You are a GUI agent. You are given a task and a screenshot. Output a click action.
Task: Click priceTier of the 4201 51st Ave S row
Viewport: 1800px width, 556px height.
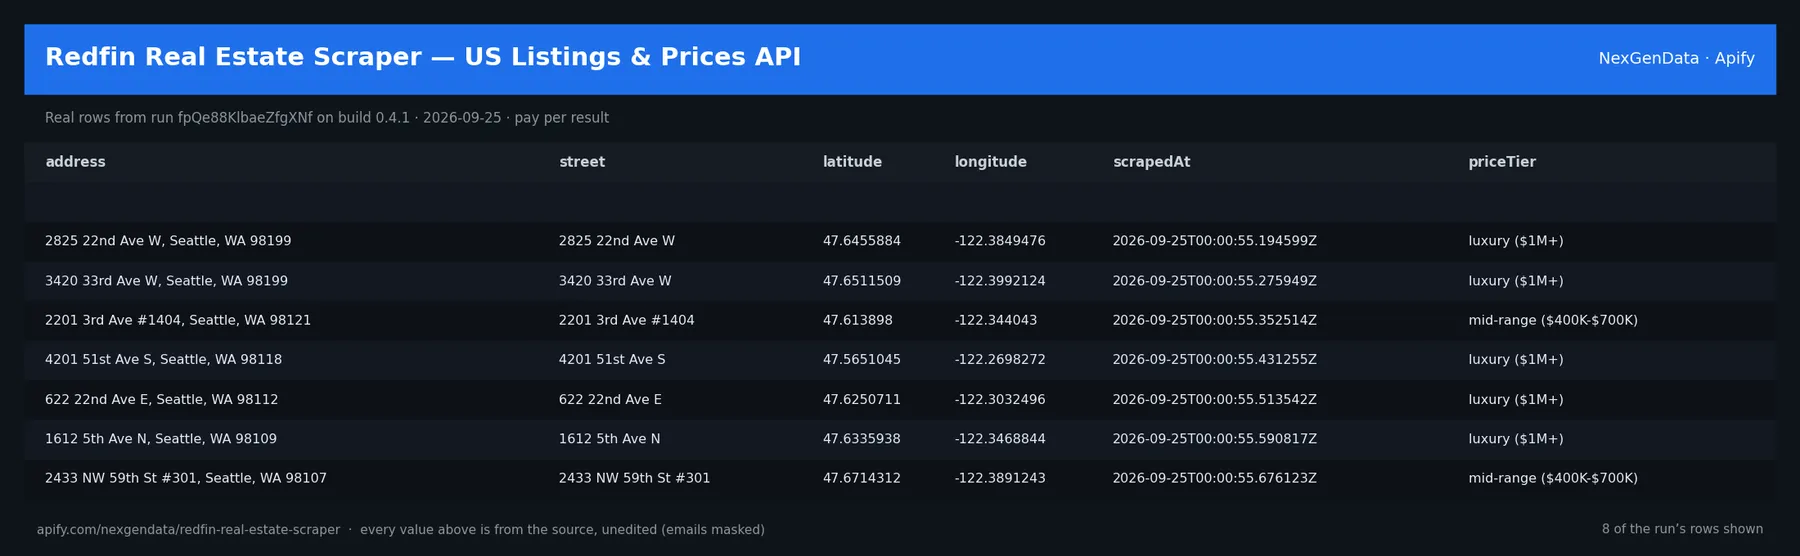point(1516,359)
